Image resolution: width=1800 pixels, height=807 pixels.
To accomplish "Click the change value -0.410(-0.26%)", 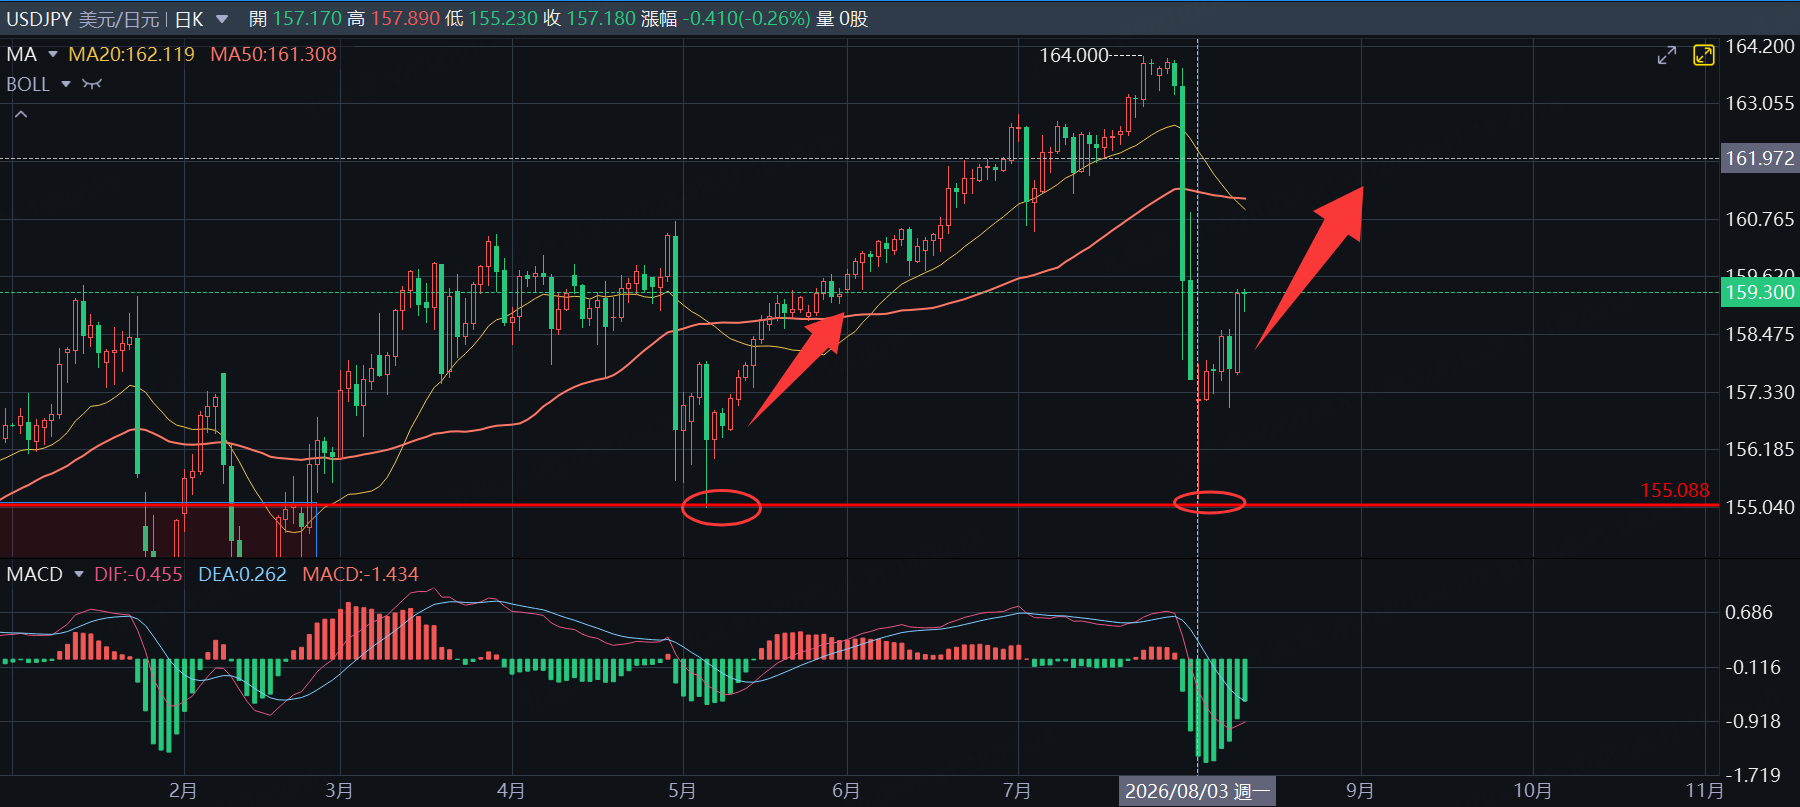I will 747,19.
